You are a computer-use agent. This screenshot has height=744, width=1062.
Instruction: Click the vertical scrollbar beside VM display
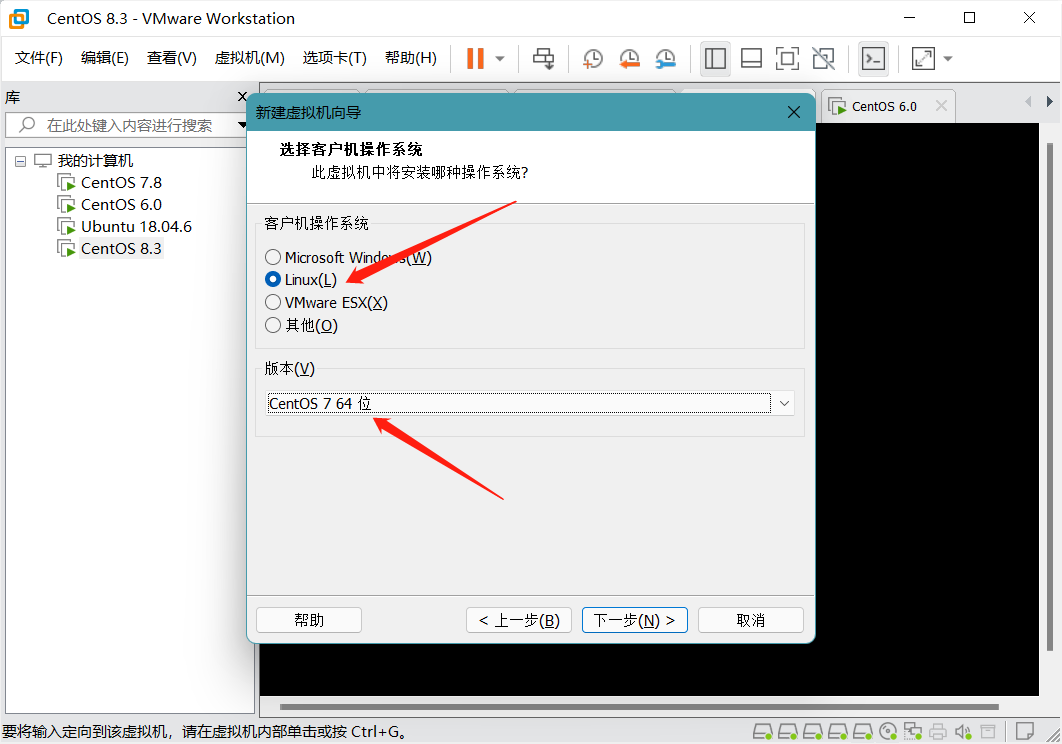tap(1049, 396)
